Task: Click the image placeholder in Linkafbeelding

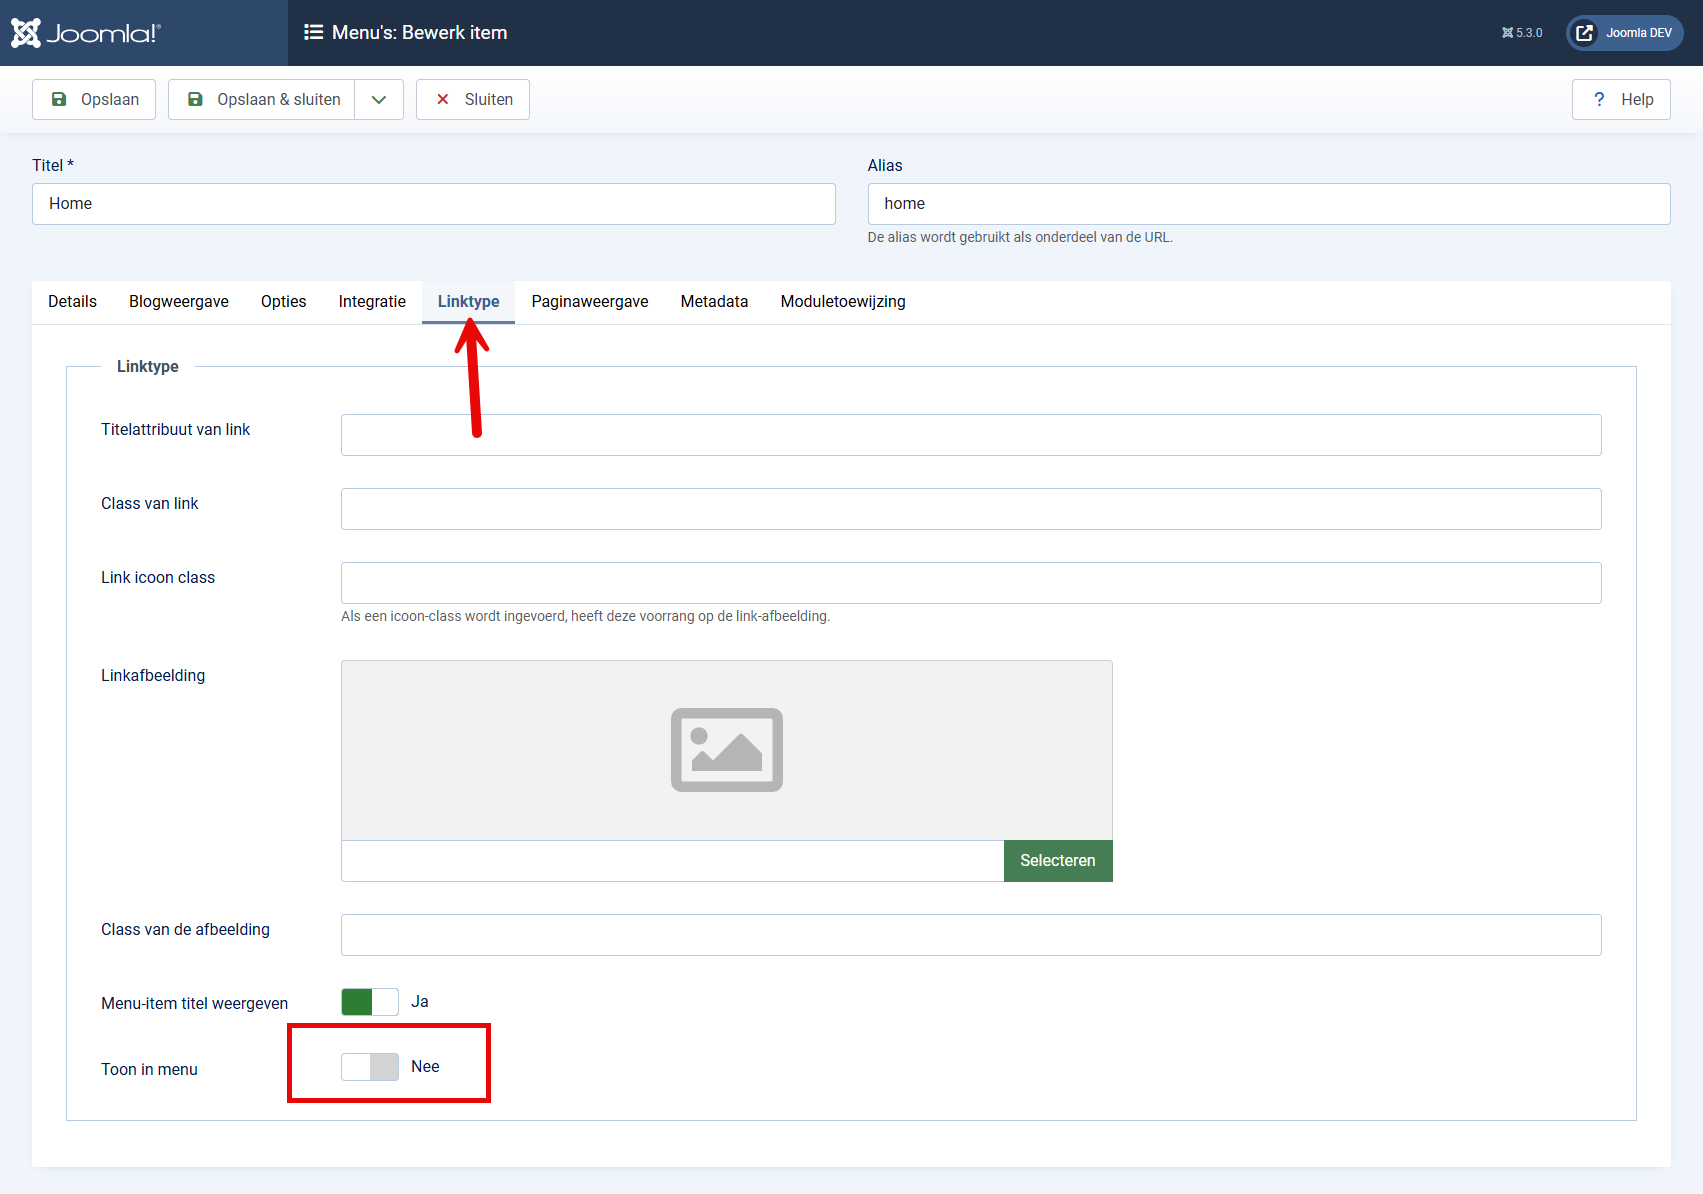Action: pos(726,750)
